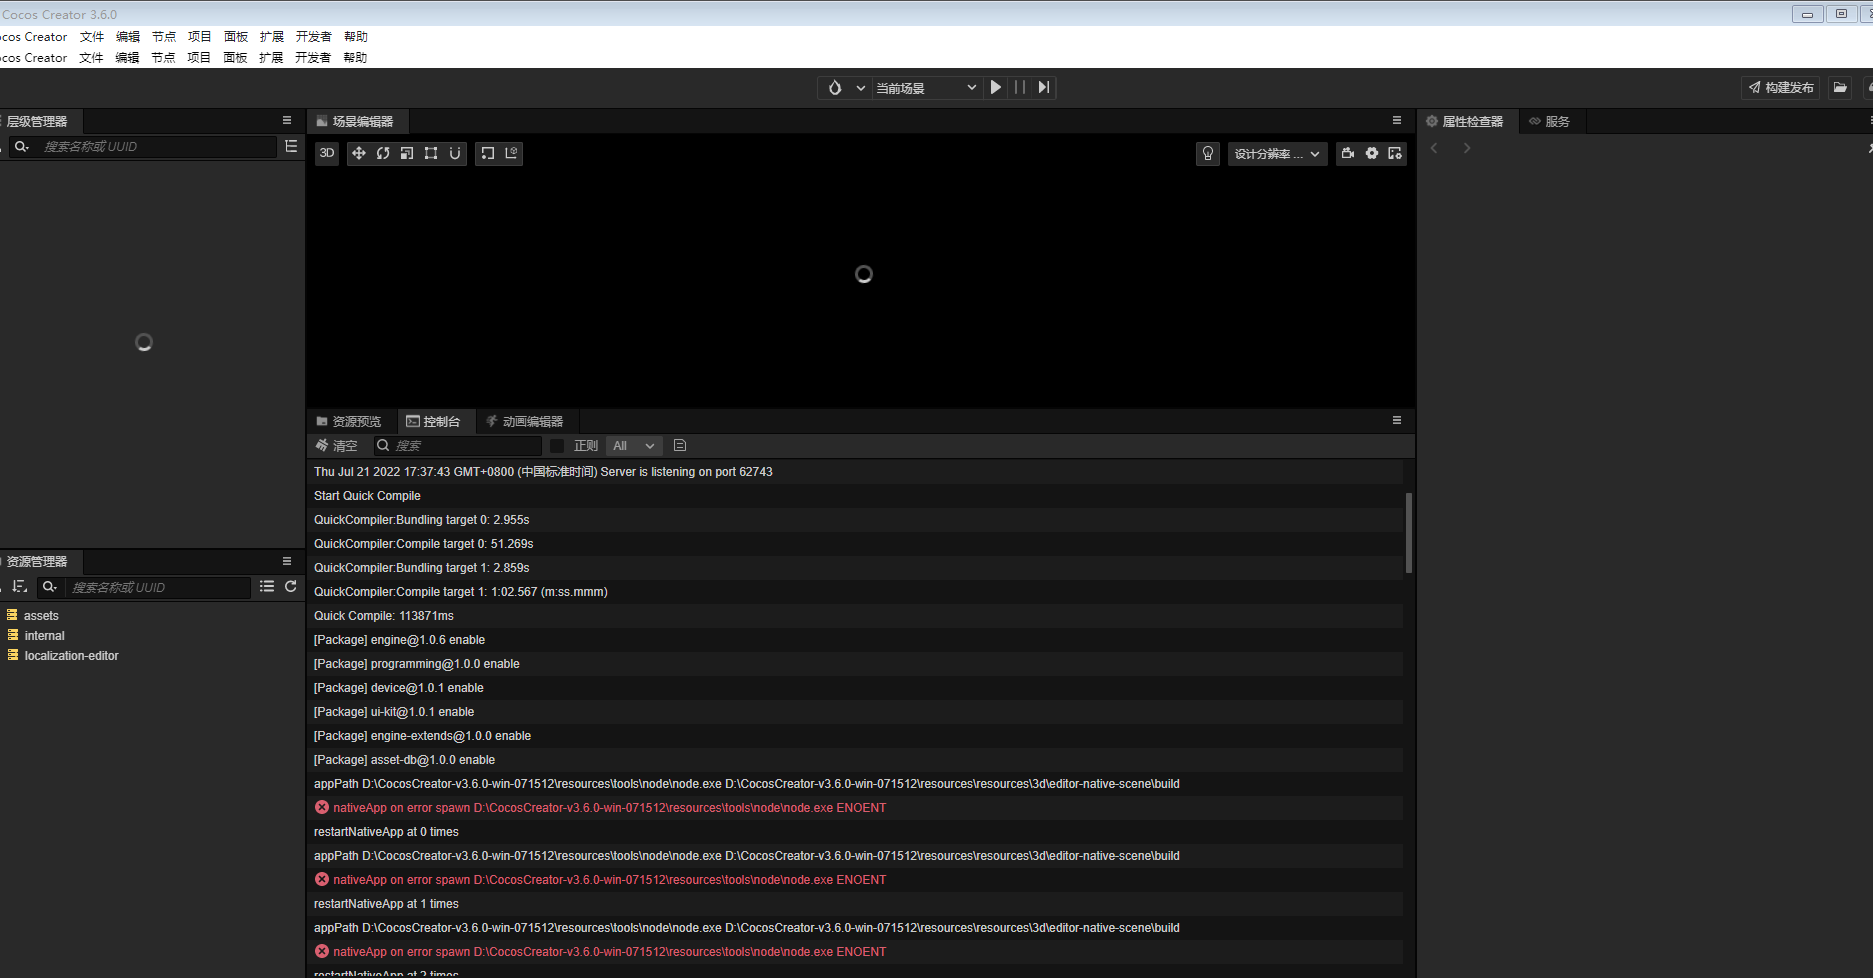
Task: Go back in inspector history
Action: click(1434, 148)
